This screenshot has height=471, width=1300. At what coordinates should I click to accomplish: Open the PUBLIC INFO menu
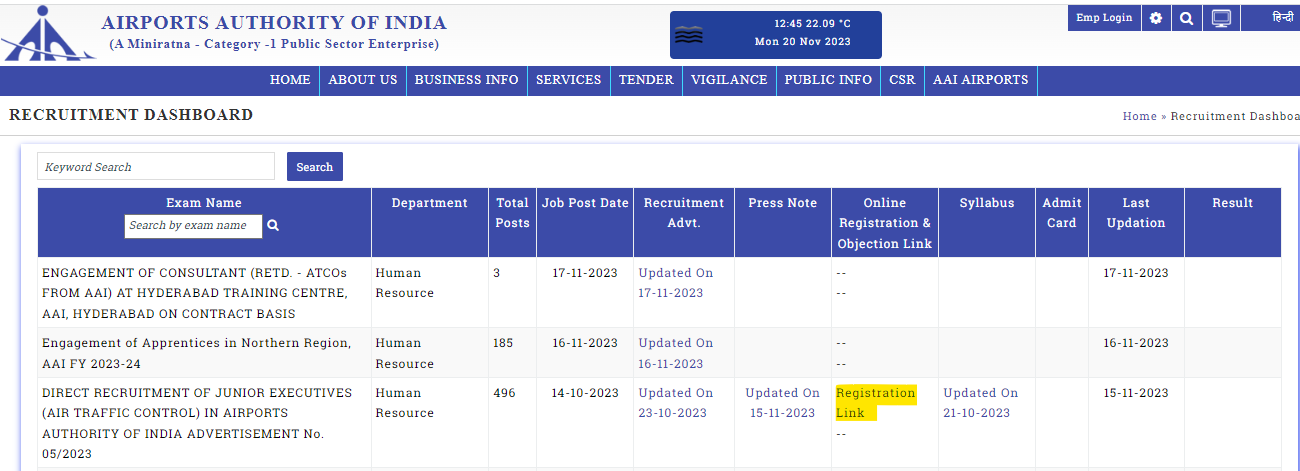click(828, 80)
